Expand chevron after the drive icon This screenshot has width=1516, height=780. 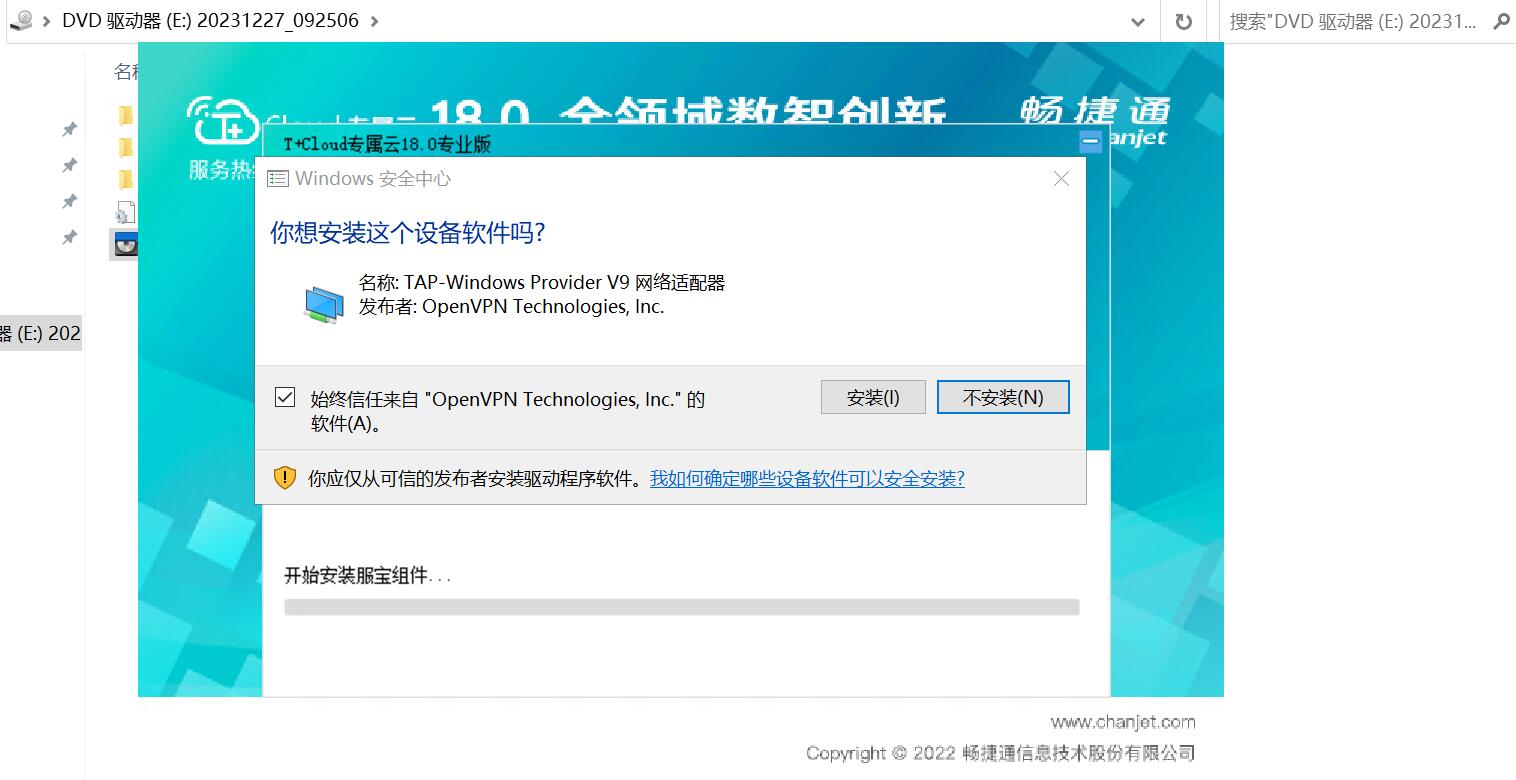pyautogui.click(x=47, y=21)
